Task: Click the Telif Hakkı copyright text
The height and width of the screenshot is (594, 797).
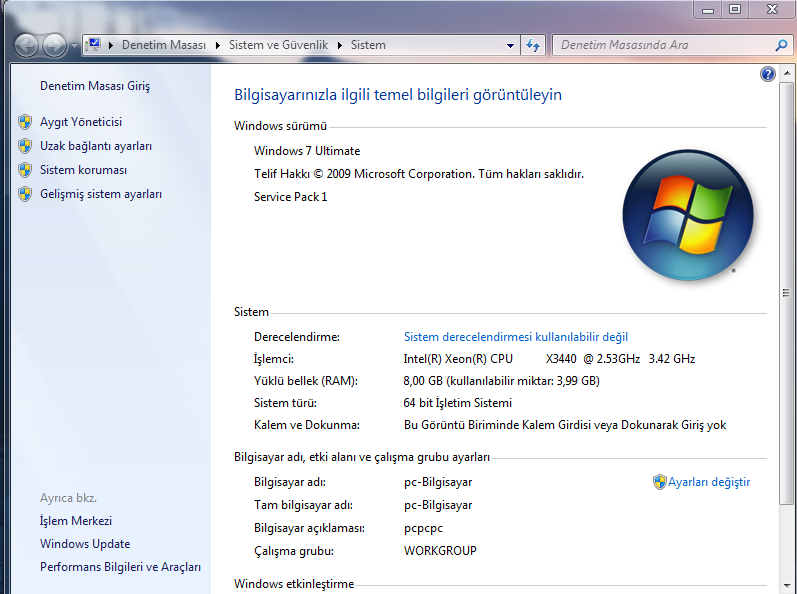Action: tap(419, 174)
